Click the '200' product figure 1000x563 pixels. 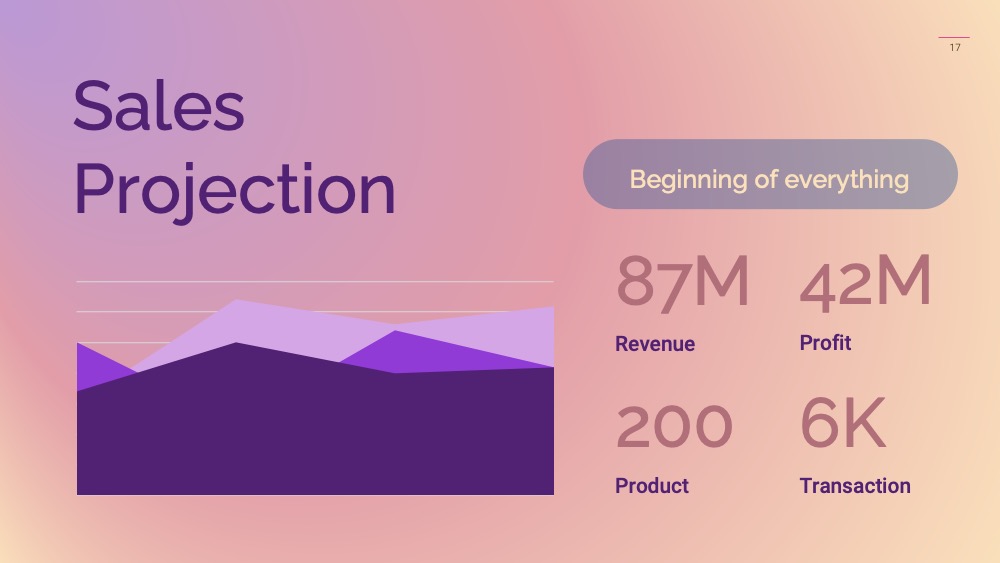tap(674, 426)
